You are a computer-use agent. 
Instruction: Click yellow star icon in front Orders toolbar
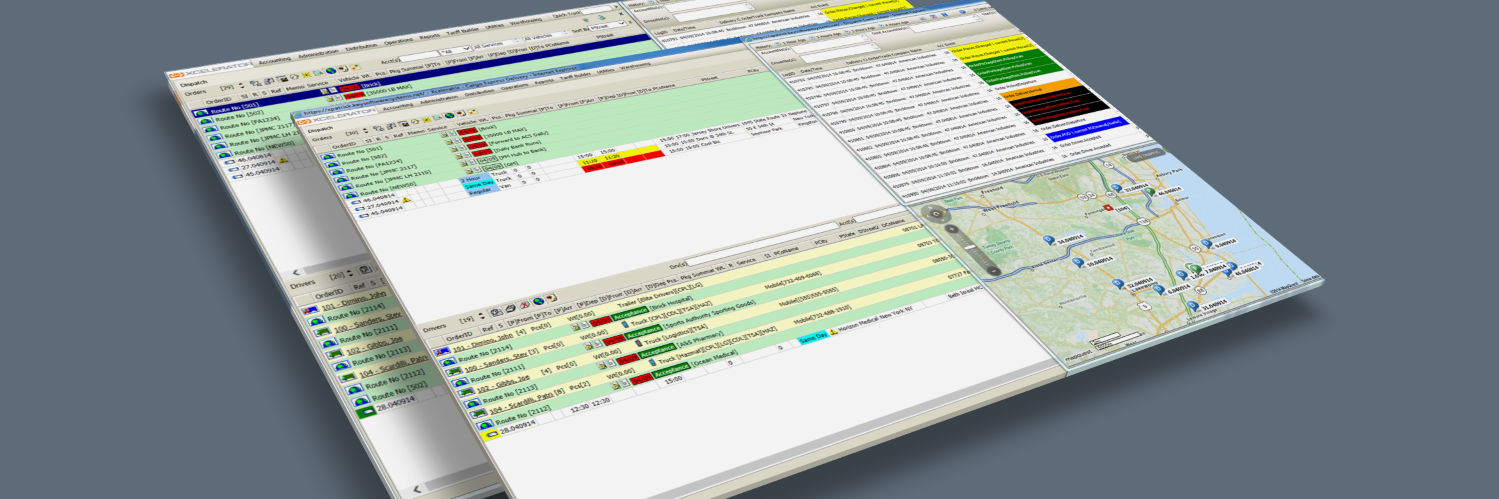[426, 120]
